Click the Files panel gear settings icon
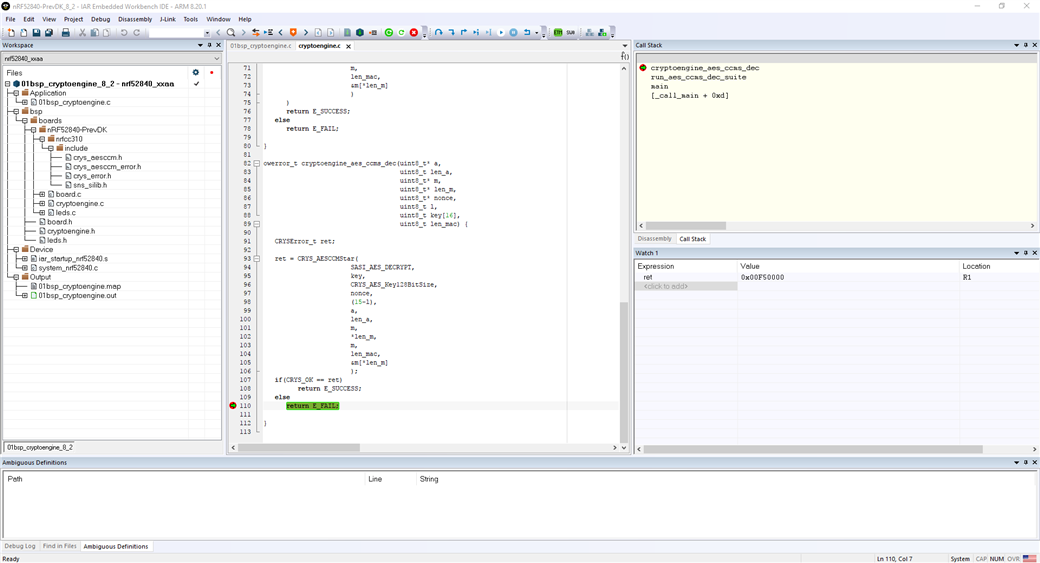The width and height of the screenshot is (1040, 563). pos(196,72)
